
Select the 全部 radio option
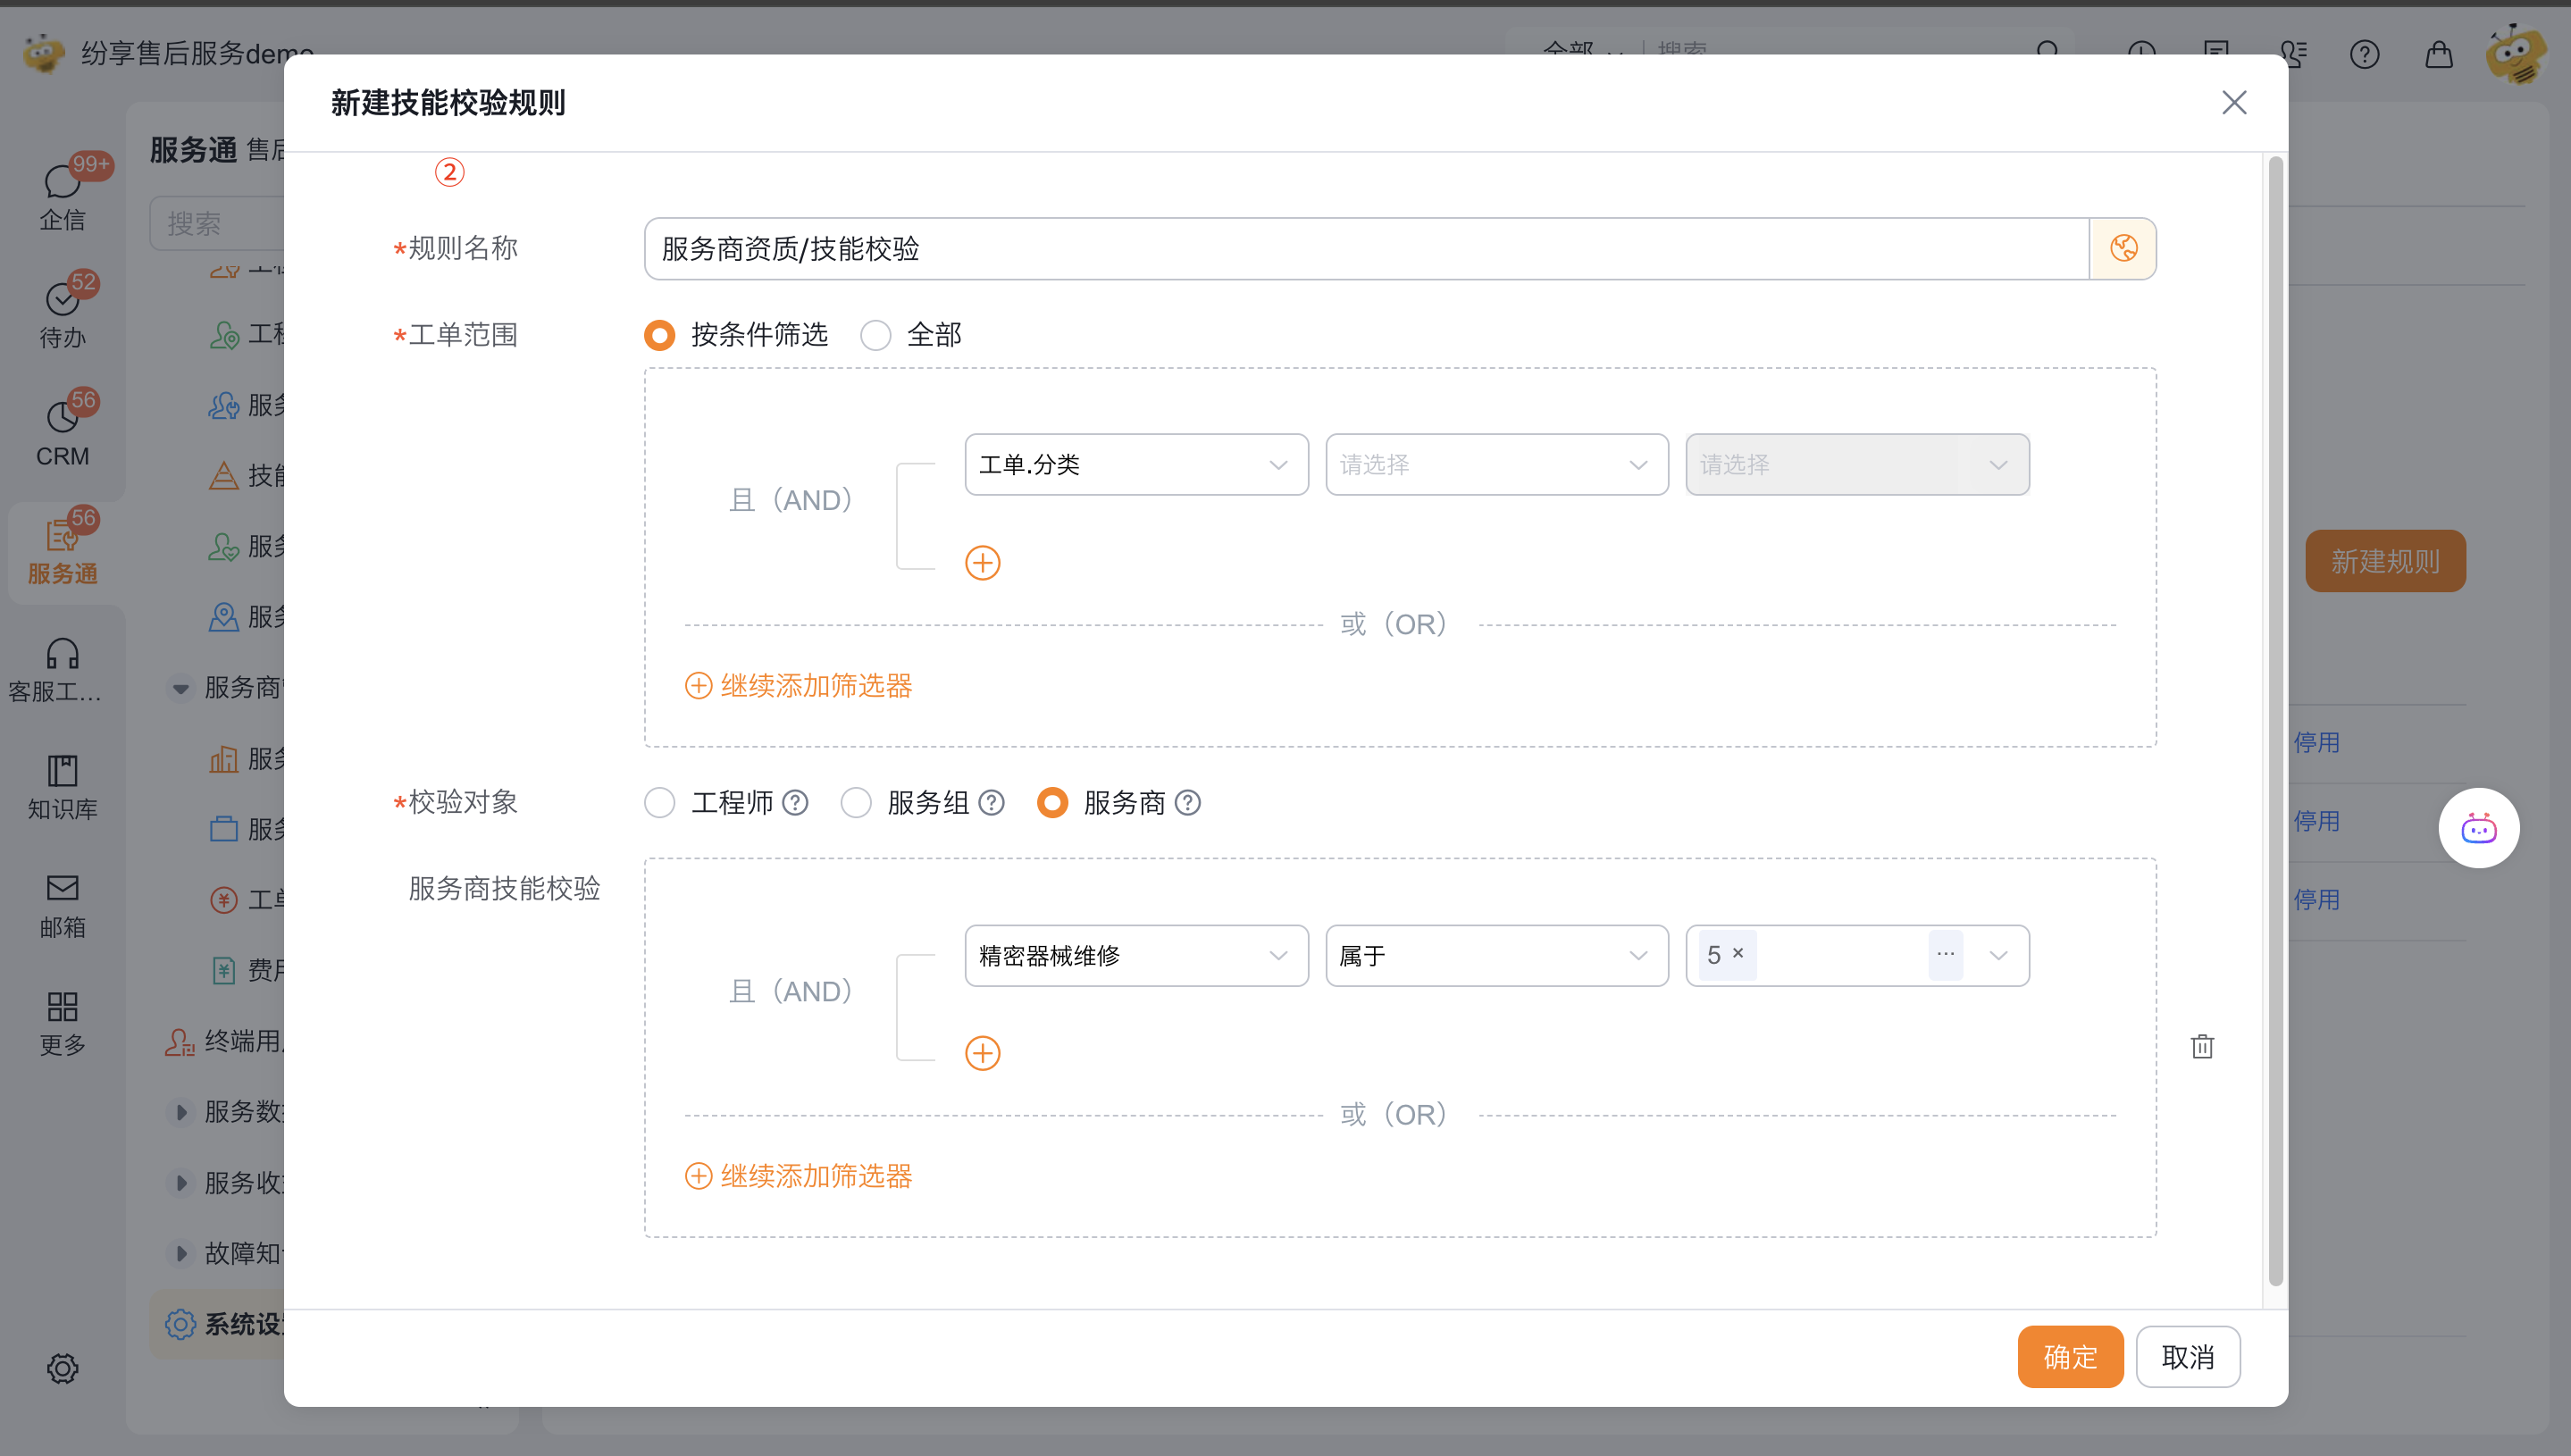[876, 335]
